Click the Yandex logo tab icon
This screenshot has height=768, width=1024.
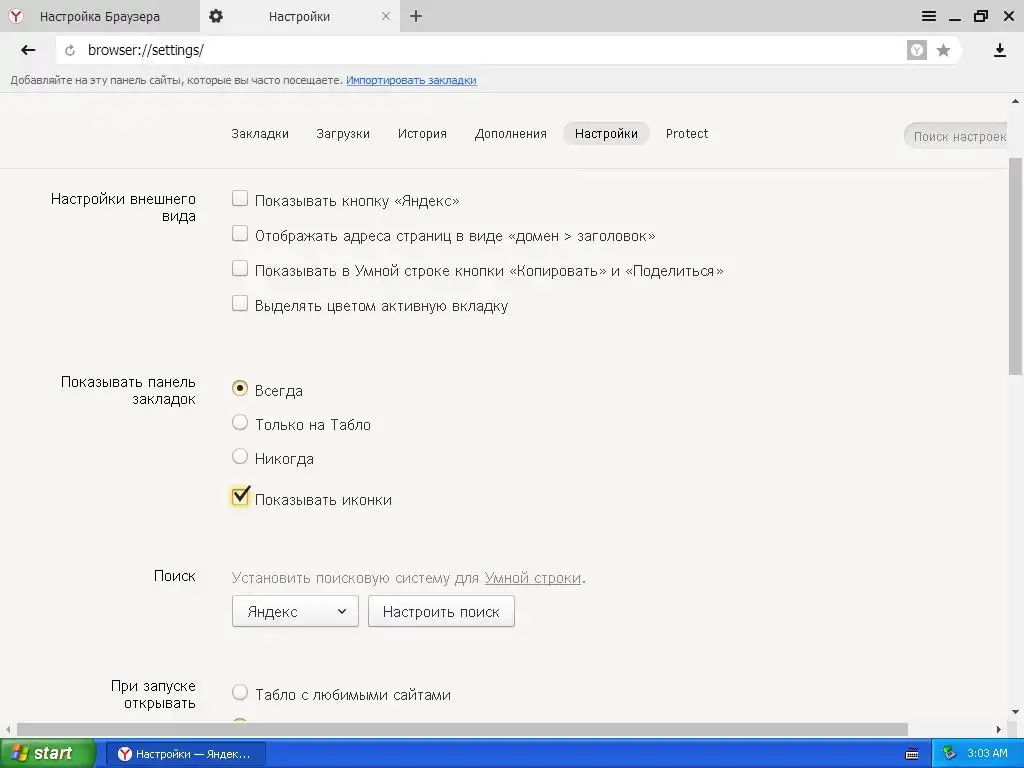pos(16,16)
